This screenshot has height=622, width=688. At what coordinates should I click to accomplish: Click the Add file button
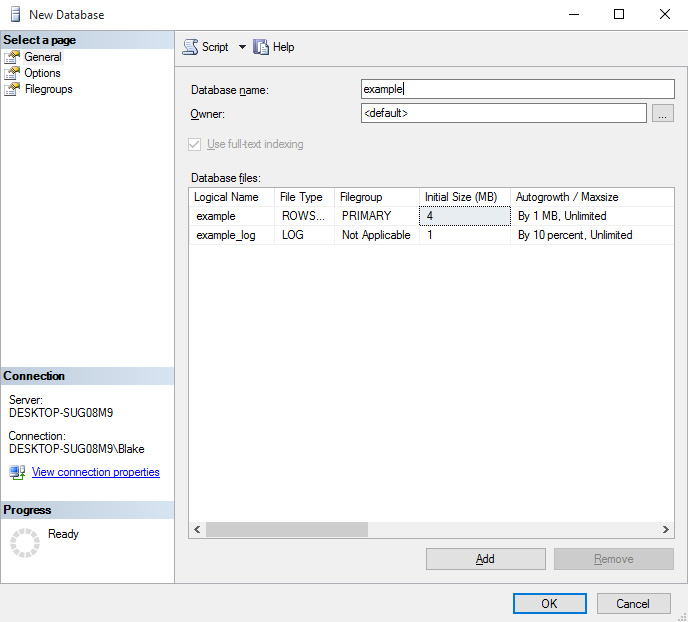pyautogui.click(x=485, y=559)
